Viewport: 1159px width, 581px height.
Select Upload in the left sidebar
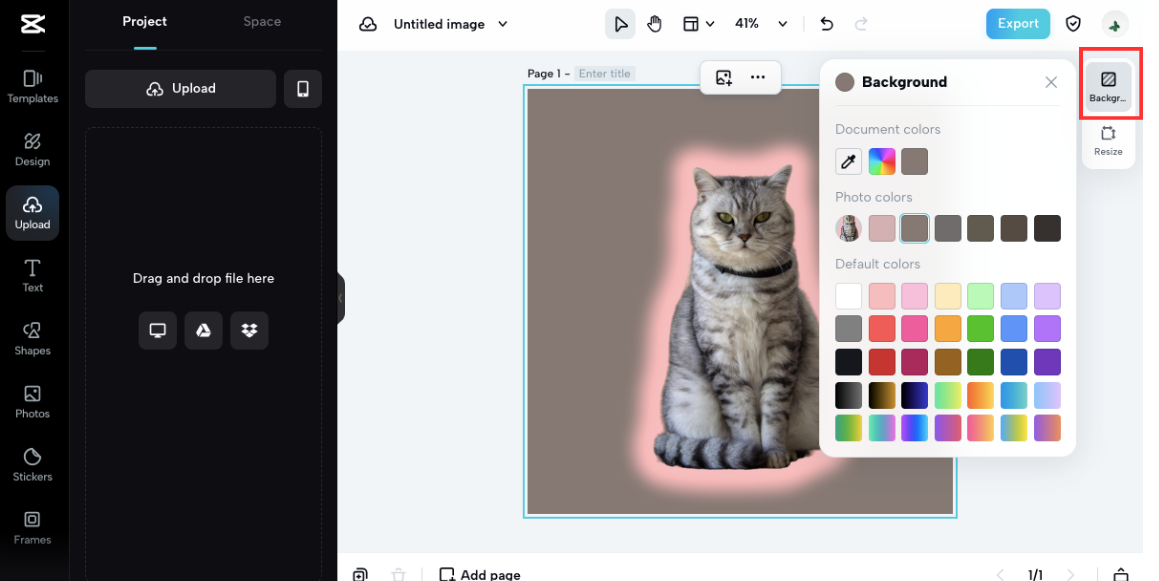[x=33, y=213]
